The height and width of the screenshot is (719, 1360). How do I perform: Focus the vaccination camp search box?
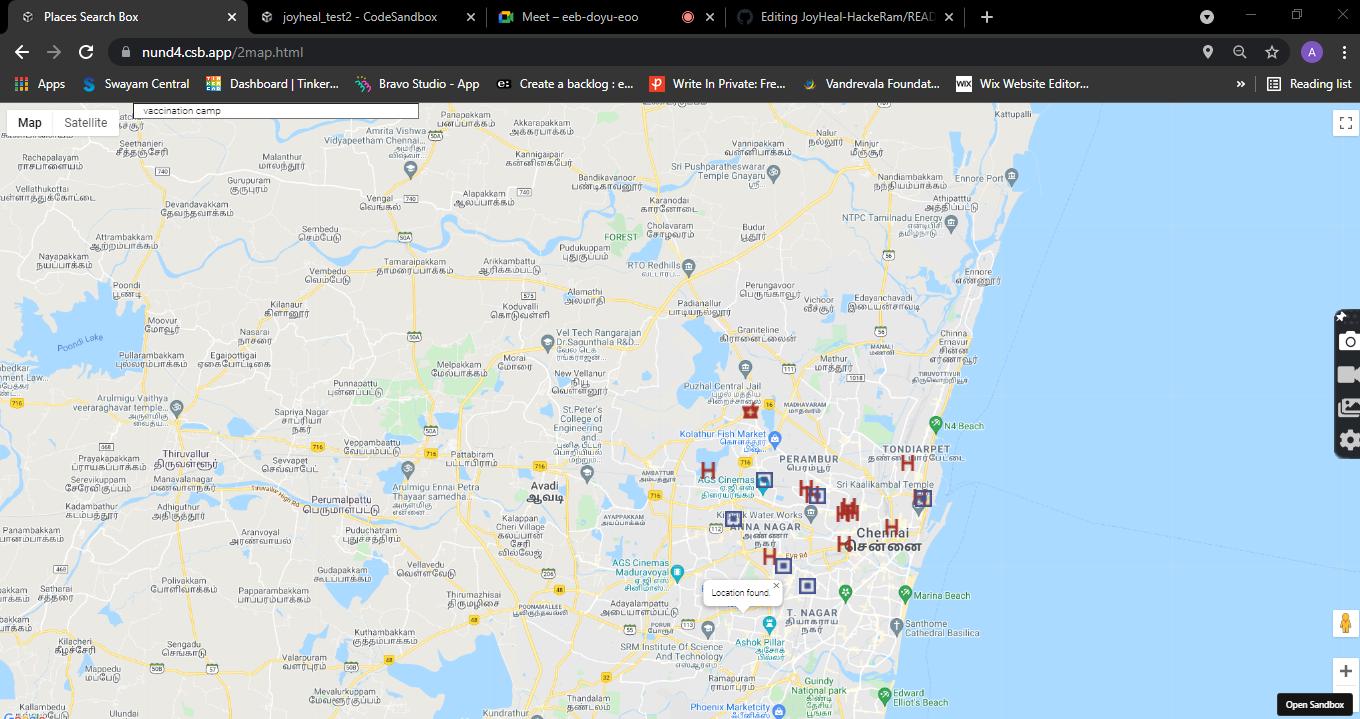(276, 111)
